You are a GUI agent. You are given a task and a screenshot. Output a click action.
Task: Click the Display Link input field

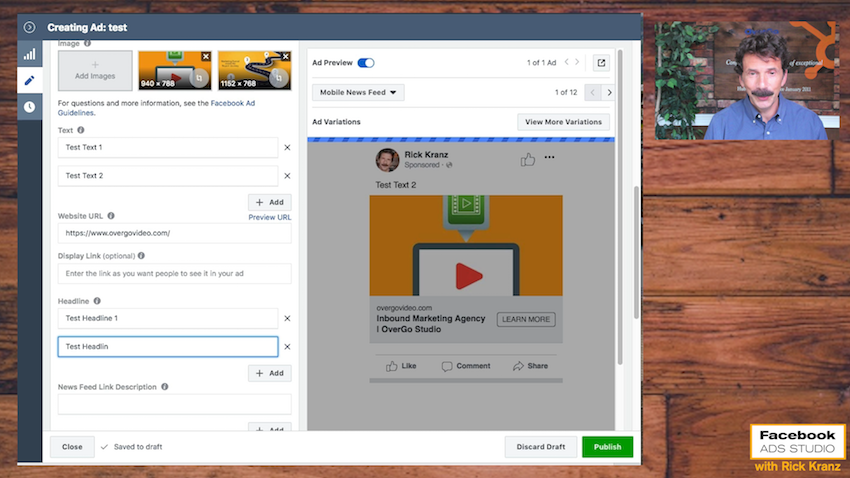click(175, 274)
